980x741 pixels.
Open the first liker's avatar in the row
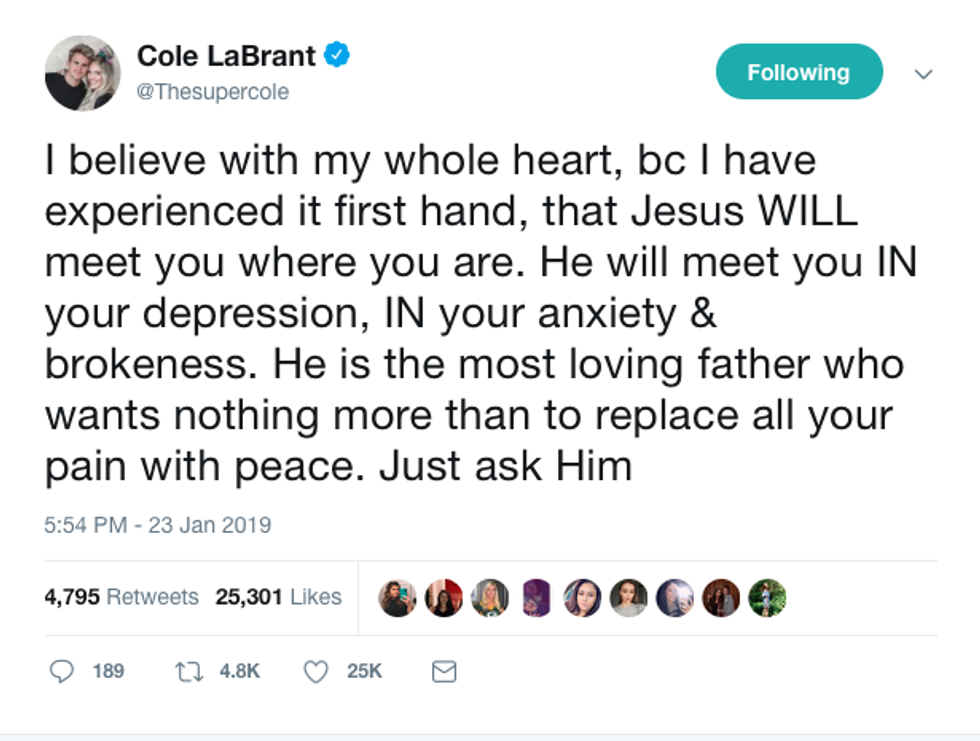click(397, 598)
